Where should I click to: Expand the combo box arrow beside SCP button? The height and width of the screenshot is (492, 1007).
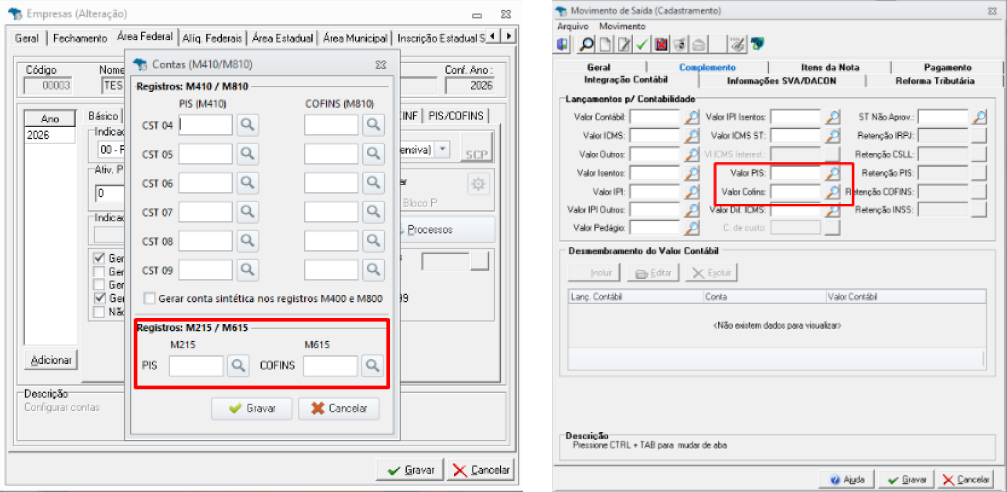442,149
